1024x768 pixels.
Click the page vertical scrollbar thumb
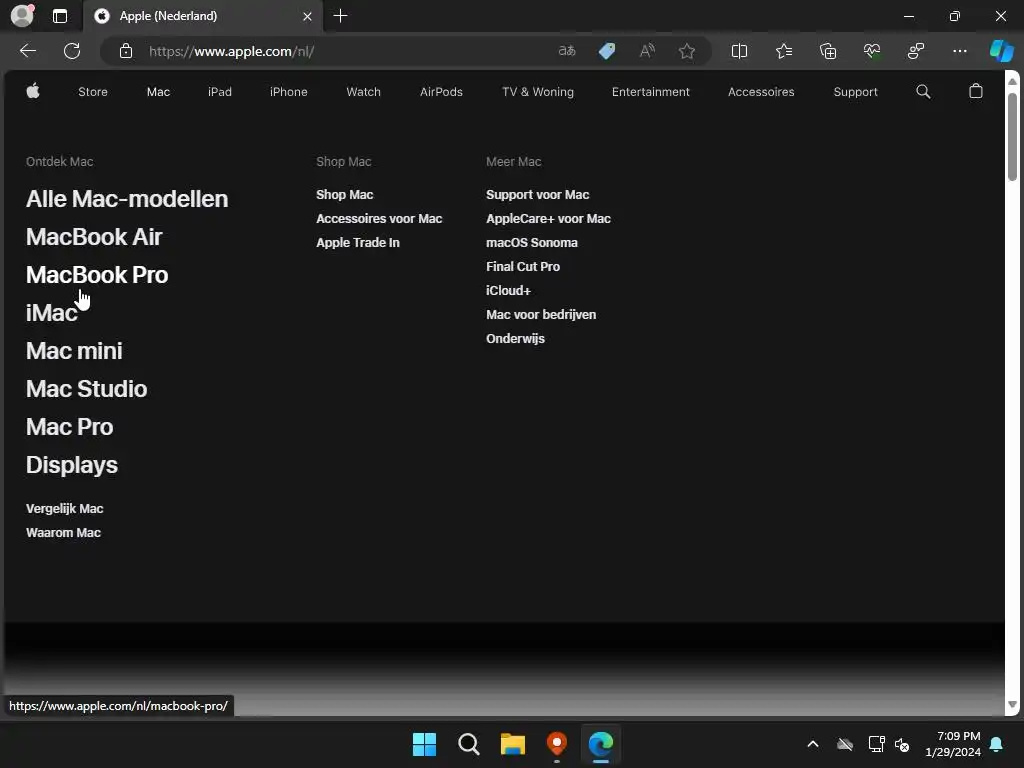(x=1012, y=136)
